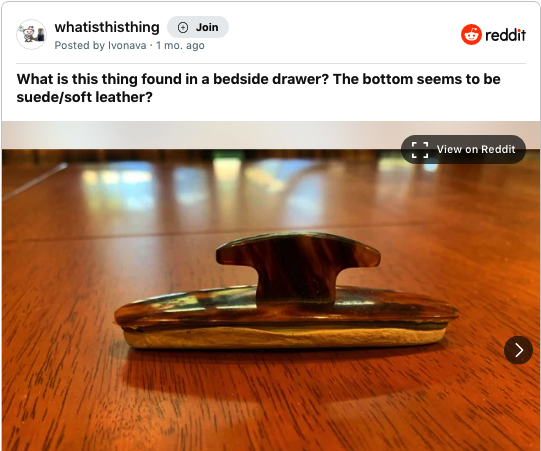Click the View on Reddit label
This screenshot has height=451, width=541.
pyautogui.click(x=476, y=149)
